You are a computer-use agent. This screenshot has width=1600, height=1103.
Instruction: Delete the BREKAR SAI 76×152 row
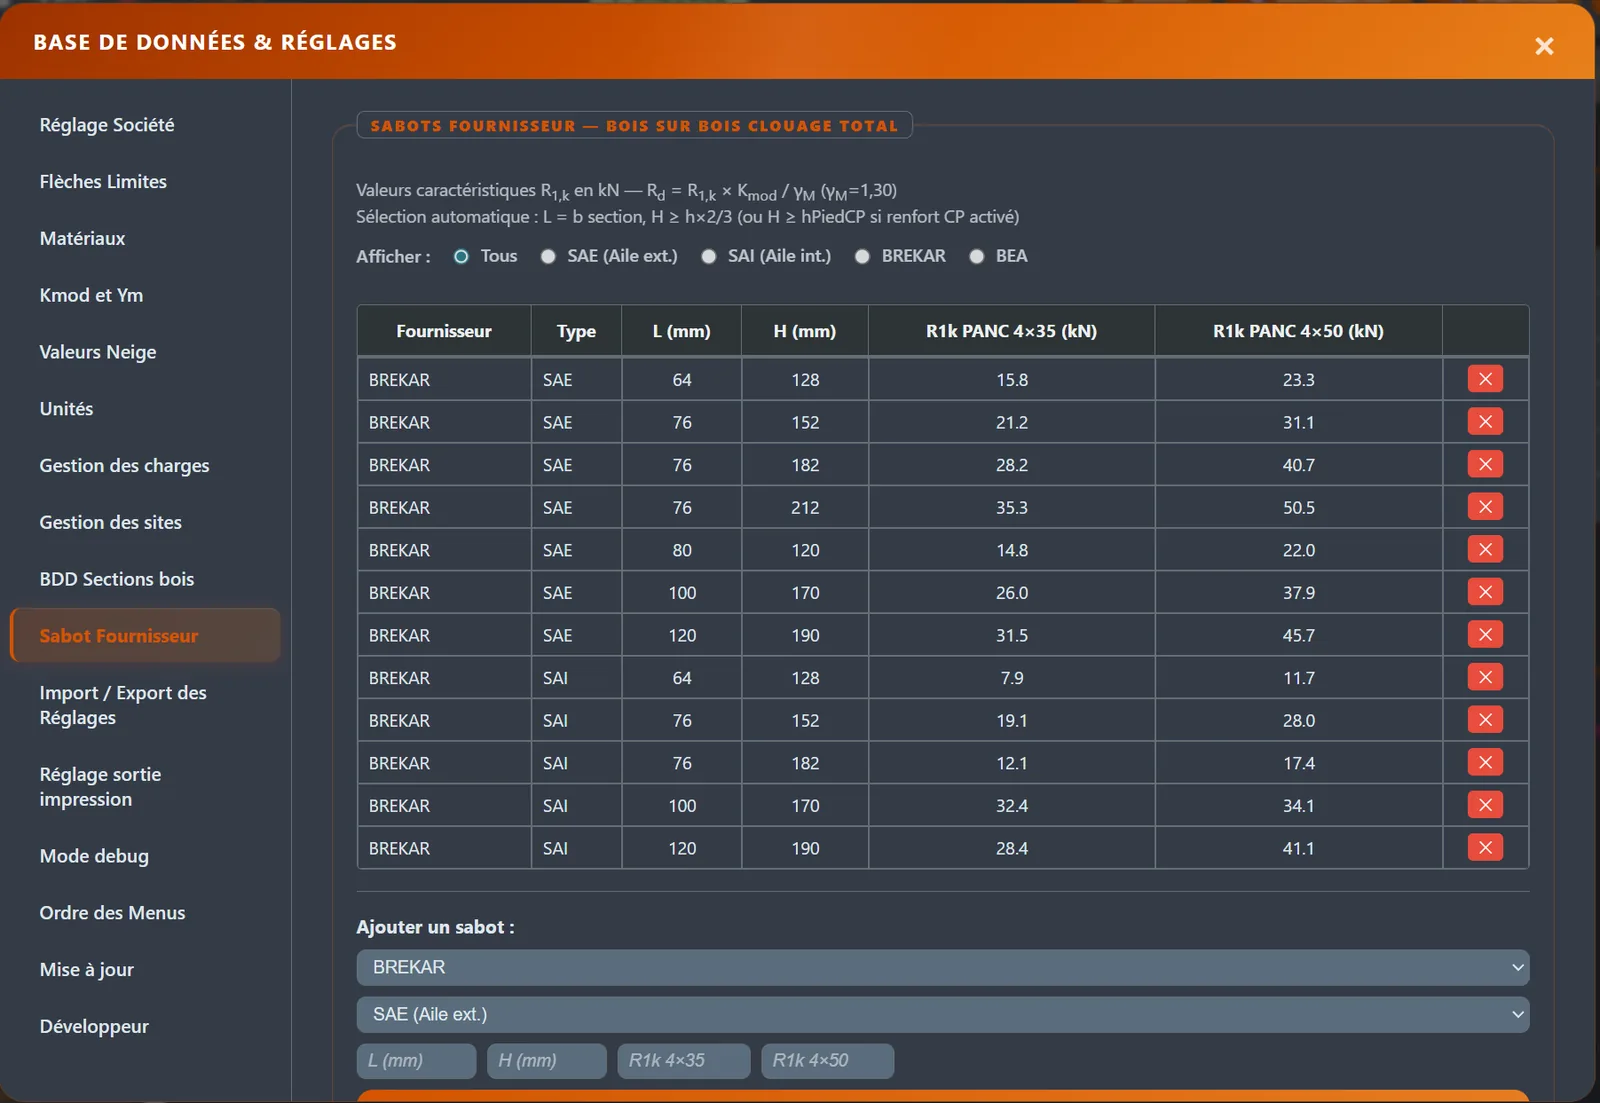coord(1485,720)
